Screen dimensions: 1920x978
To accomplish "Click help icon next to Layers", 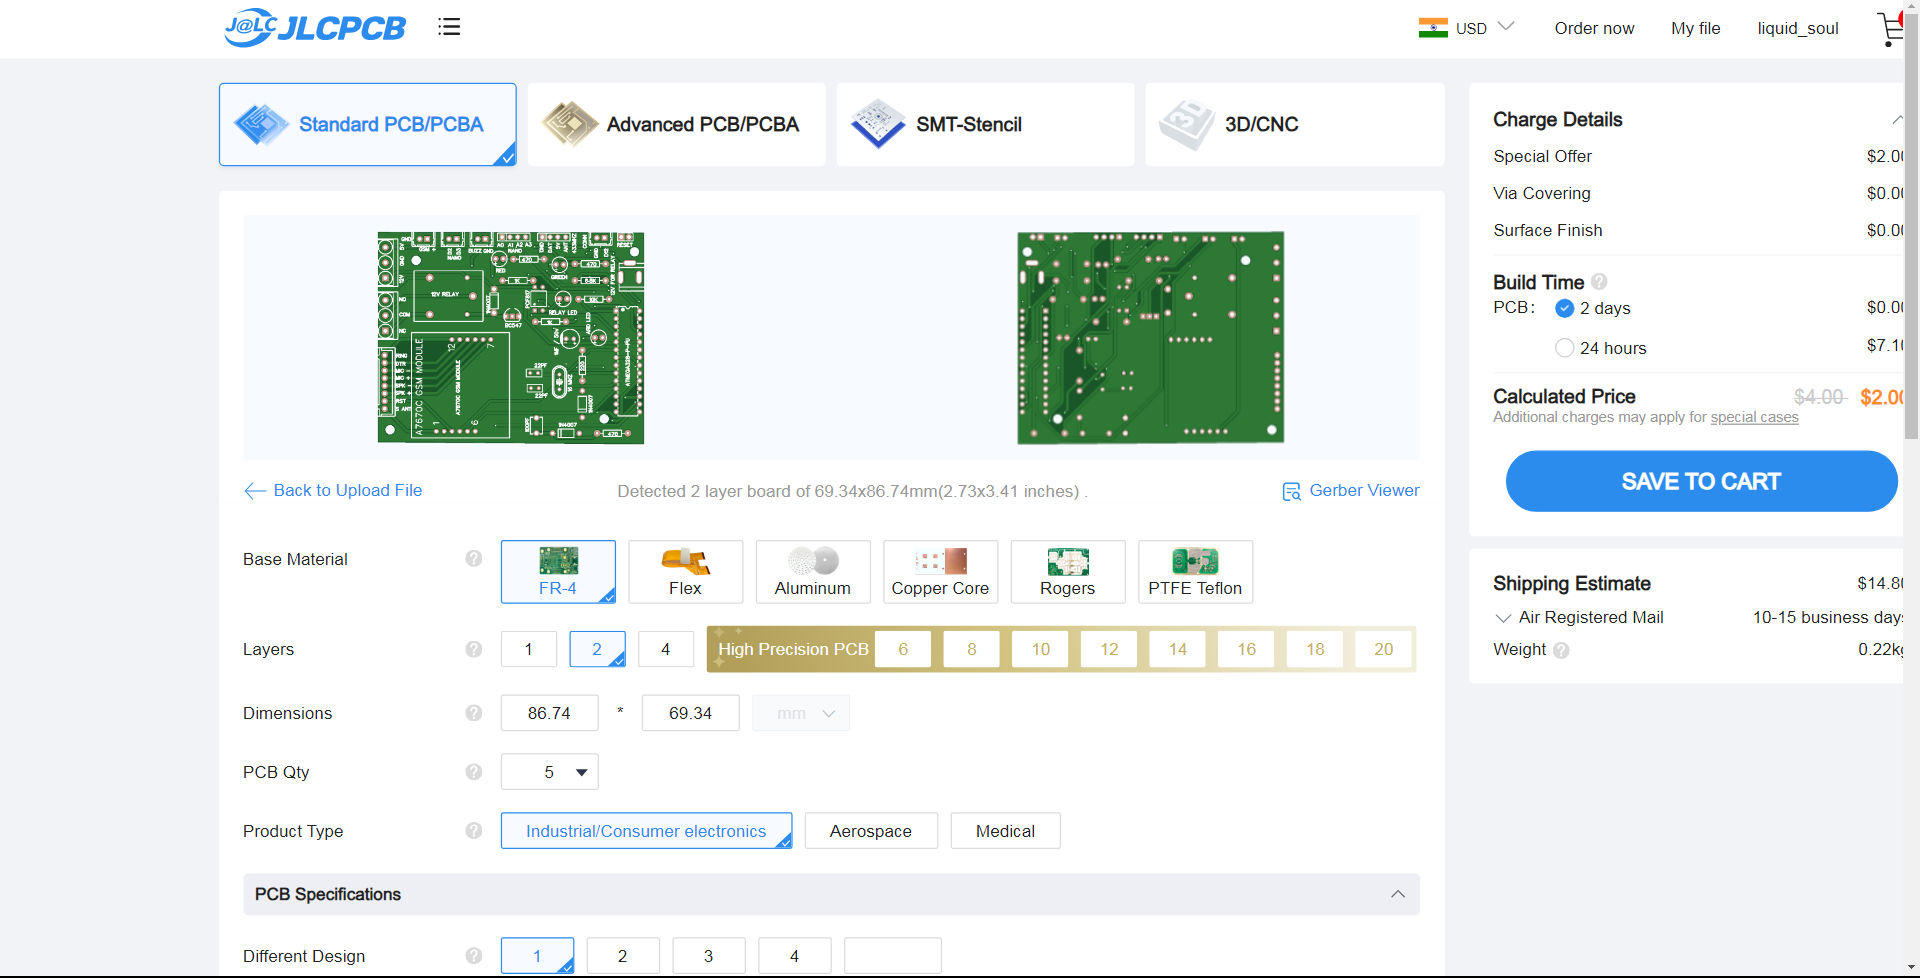I will tap(474, 649).
